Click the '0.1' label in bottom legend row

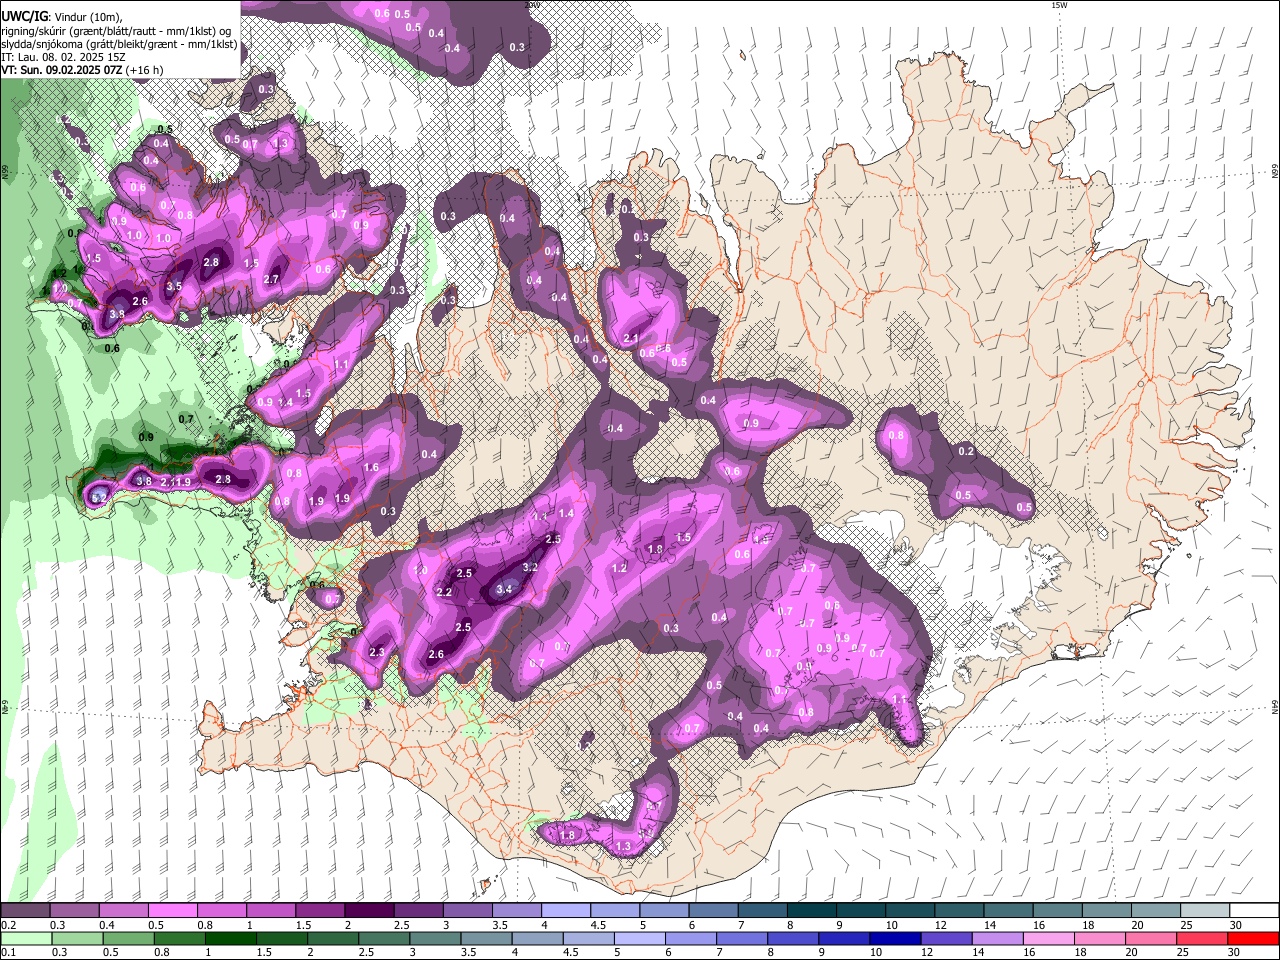point(8,952)
